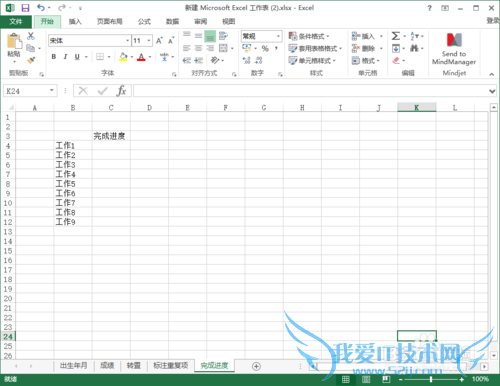The height and width of the screenshot is (386, 500).
Task: Open the font size dropdown showing 11
Action: (149, 41)
